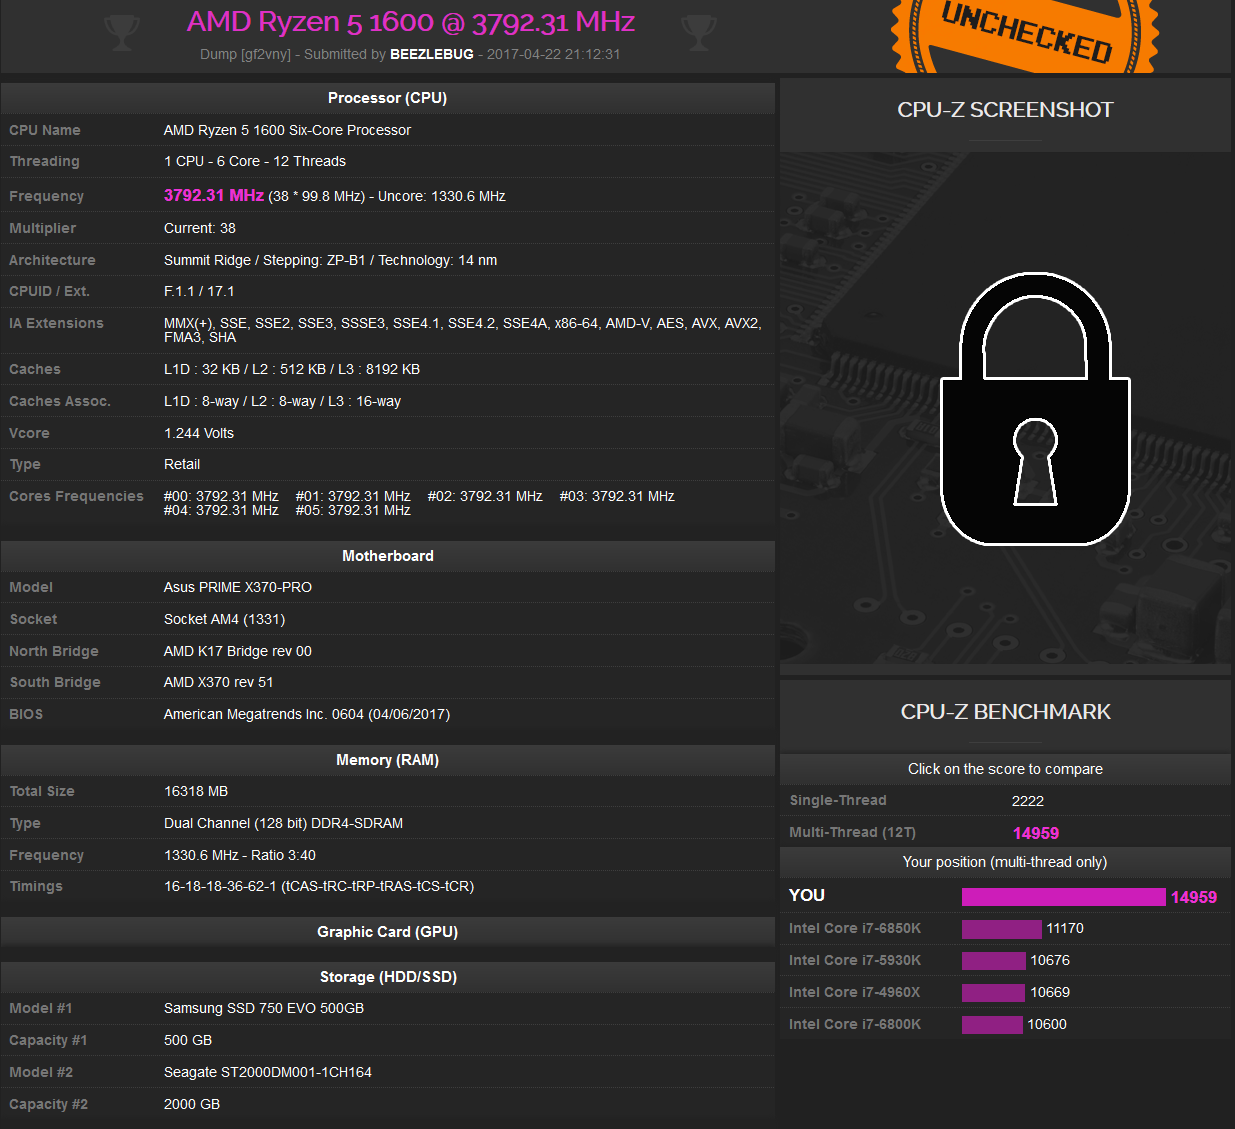Click 'AMD X370 rev 51' value

click(219, 682)
